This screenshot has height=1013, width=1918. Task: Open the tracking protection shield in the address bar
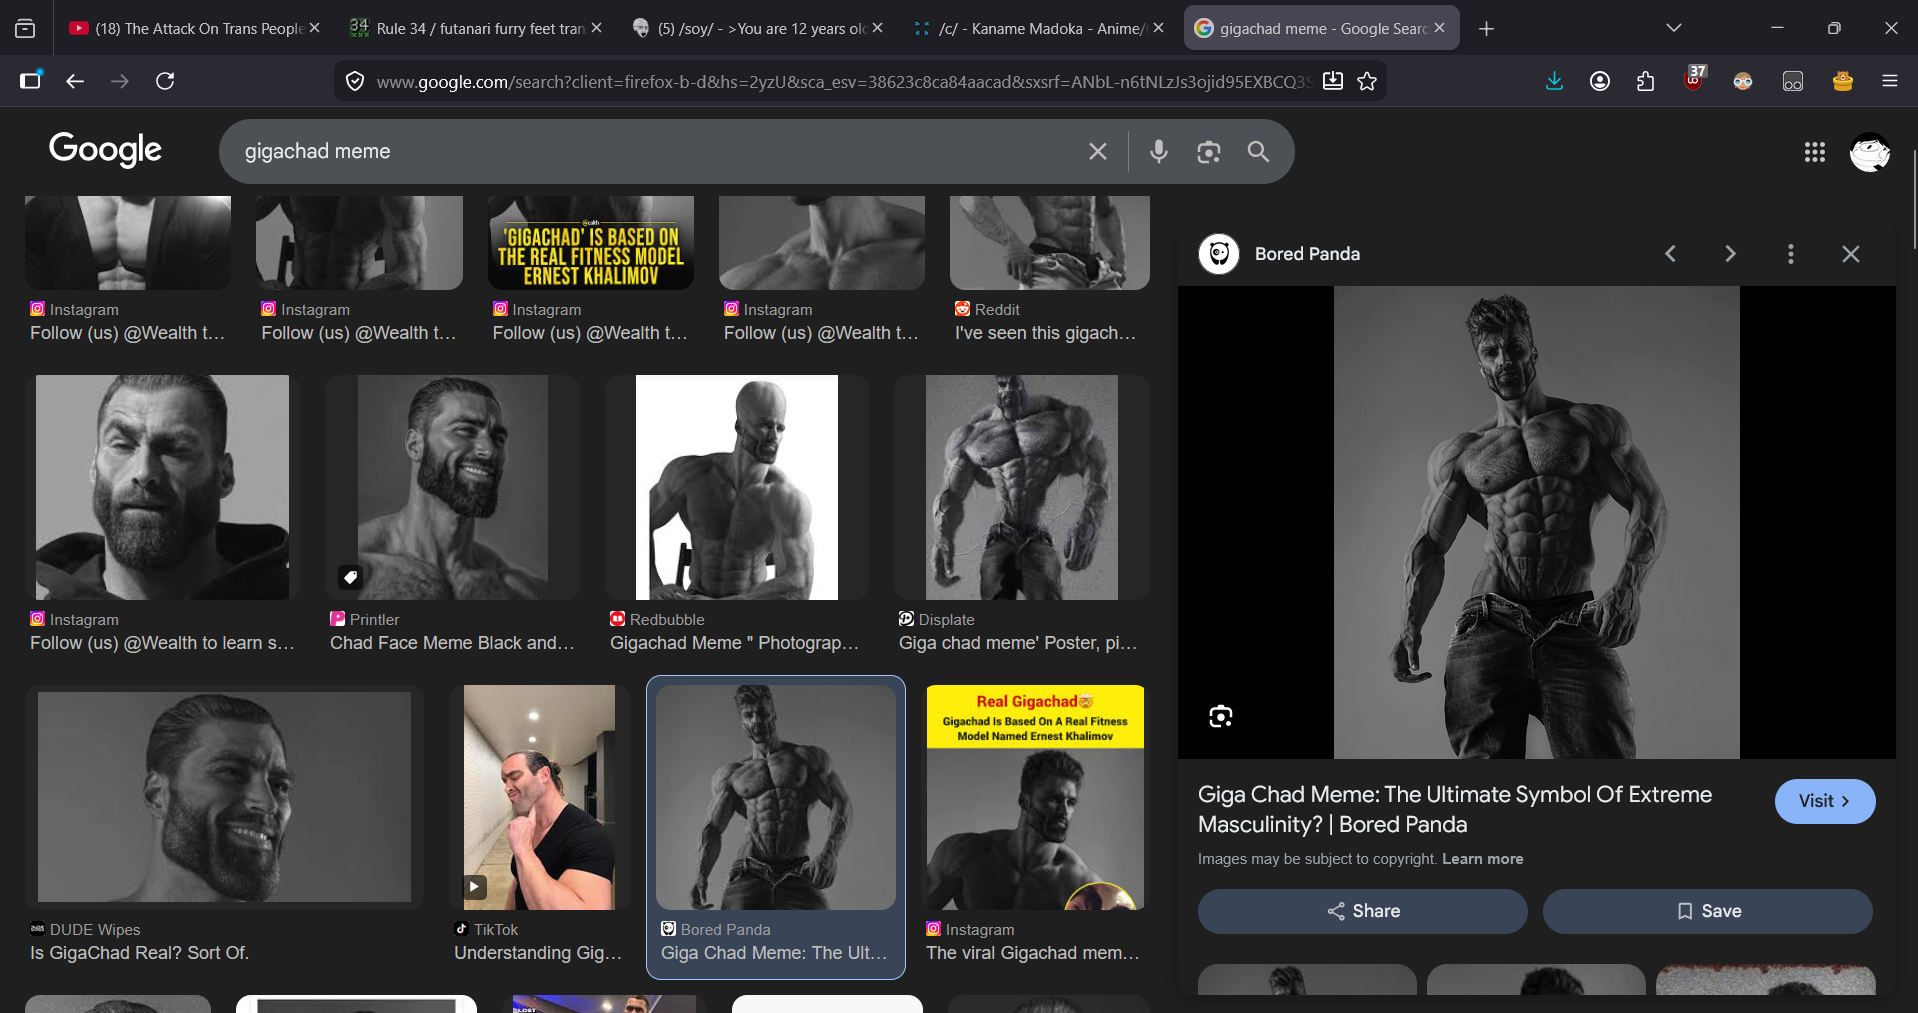[x=355, y=81]
